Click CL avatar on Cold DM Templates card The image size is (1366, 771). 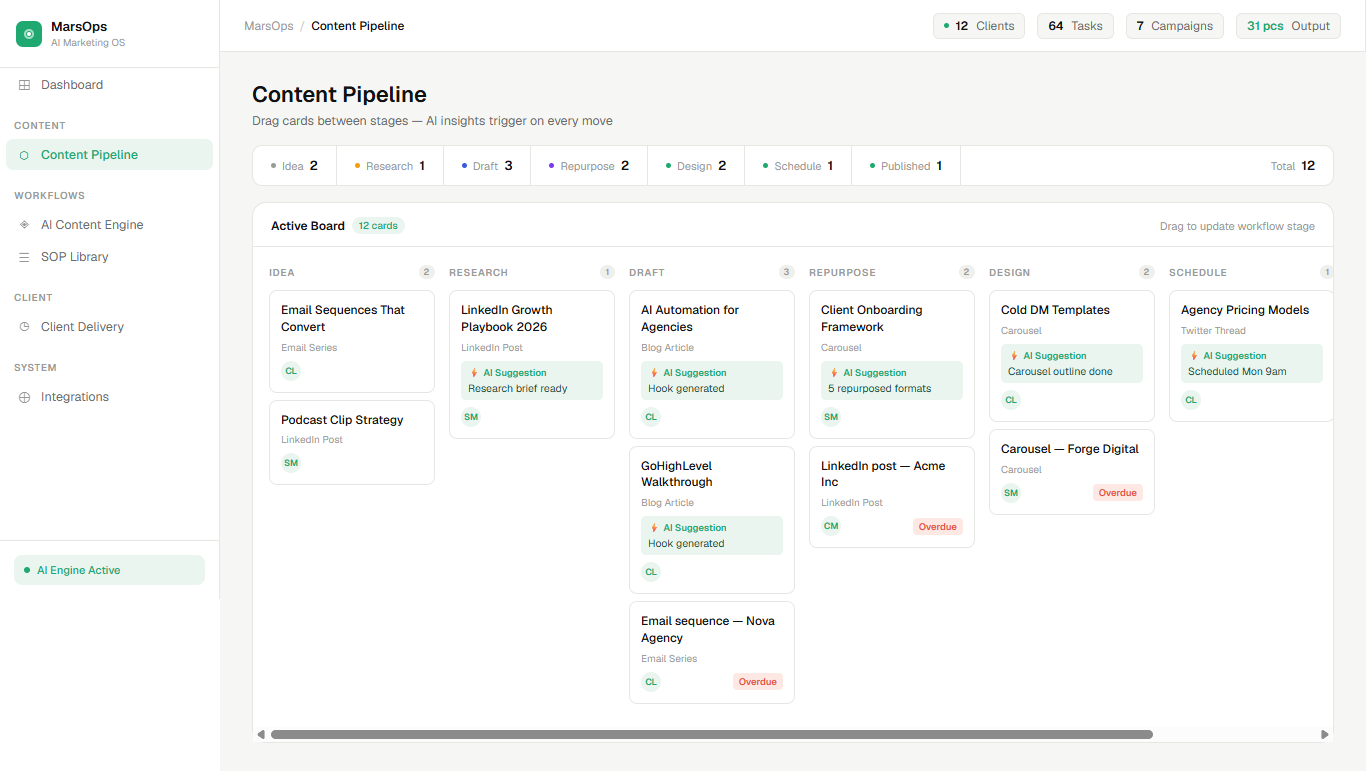[x=1011, y=400]
